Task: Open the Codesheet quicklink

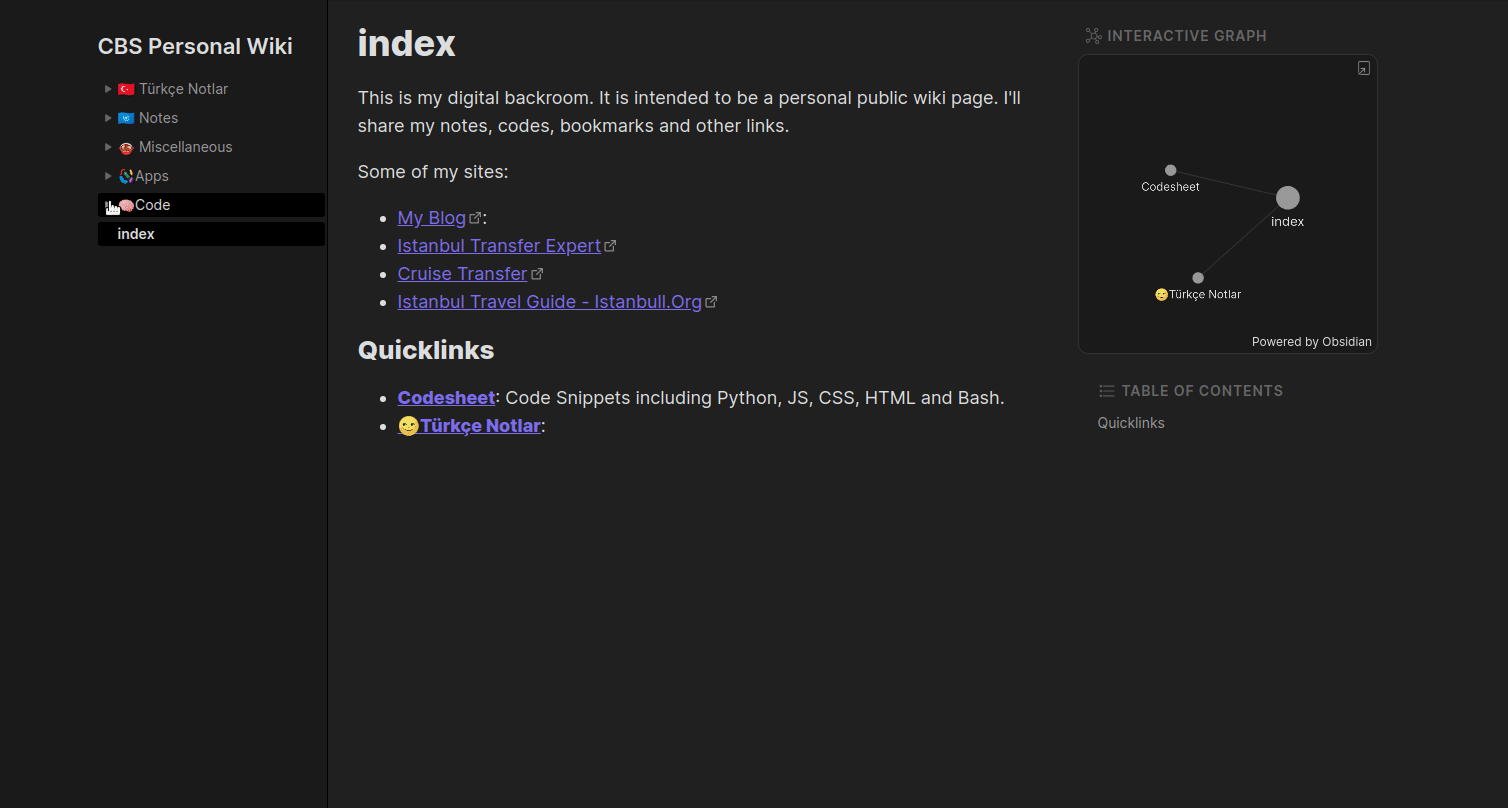Action: click(446, 398)
